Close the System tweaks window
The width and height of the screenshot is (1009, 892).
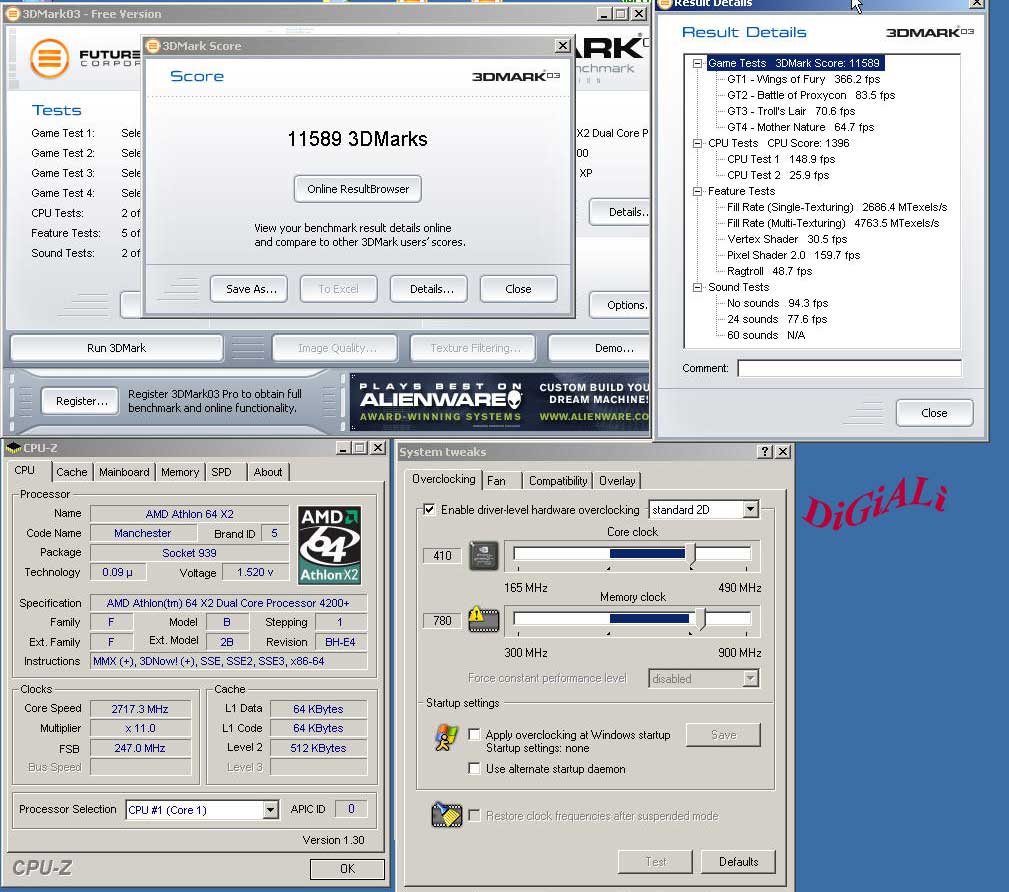pos(782,452)
